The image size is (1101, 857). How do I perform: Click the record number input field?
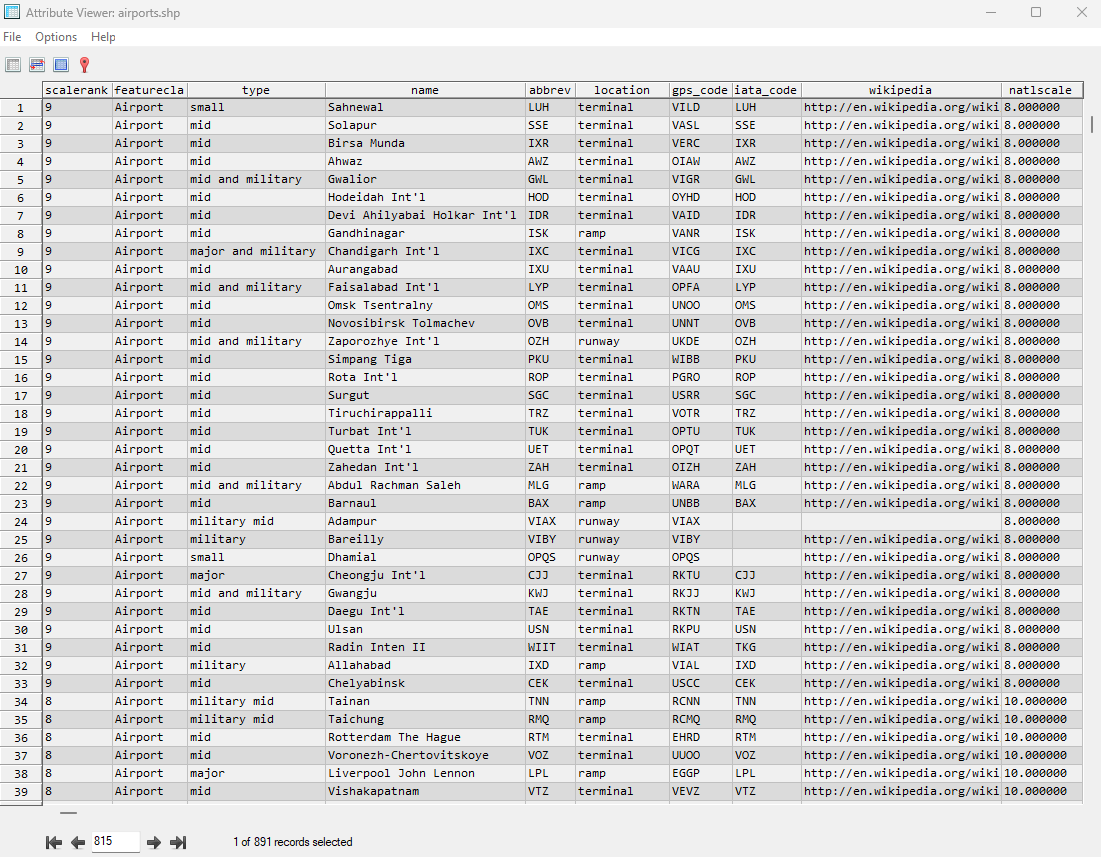(115, 842)
